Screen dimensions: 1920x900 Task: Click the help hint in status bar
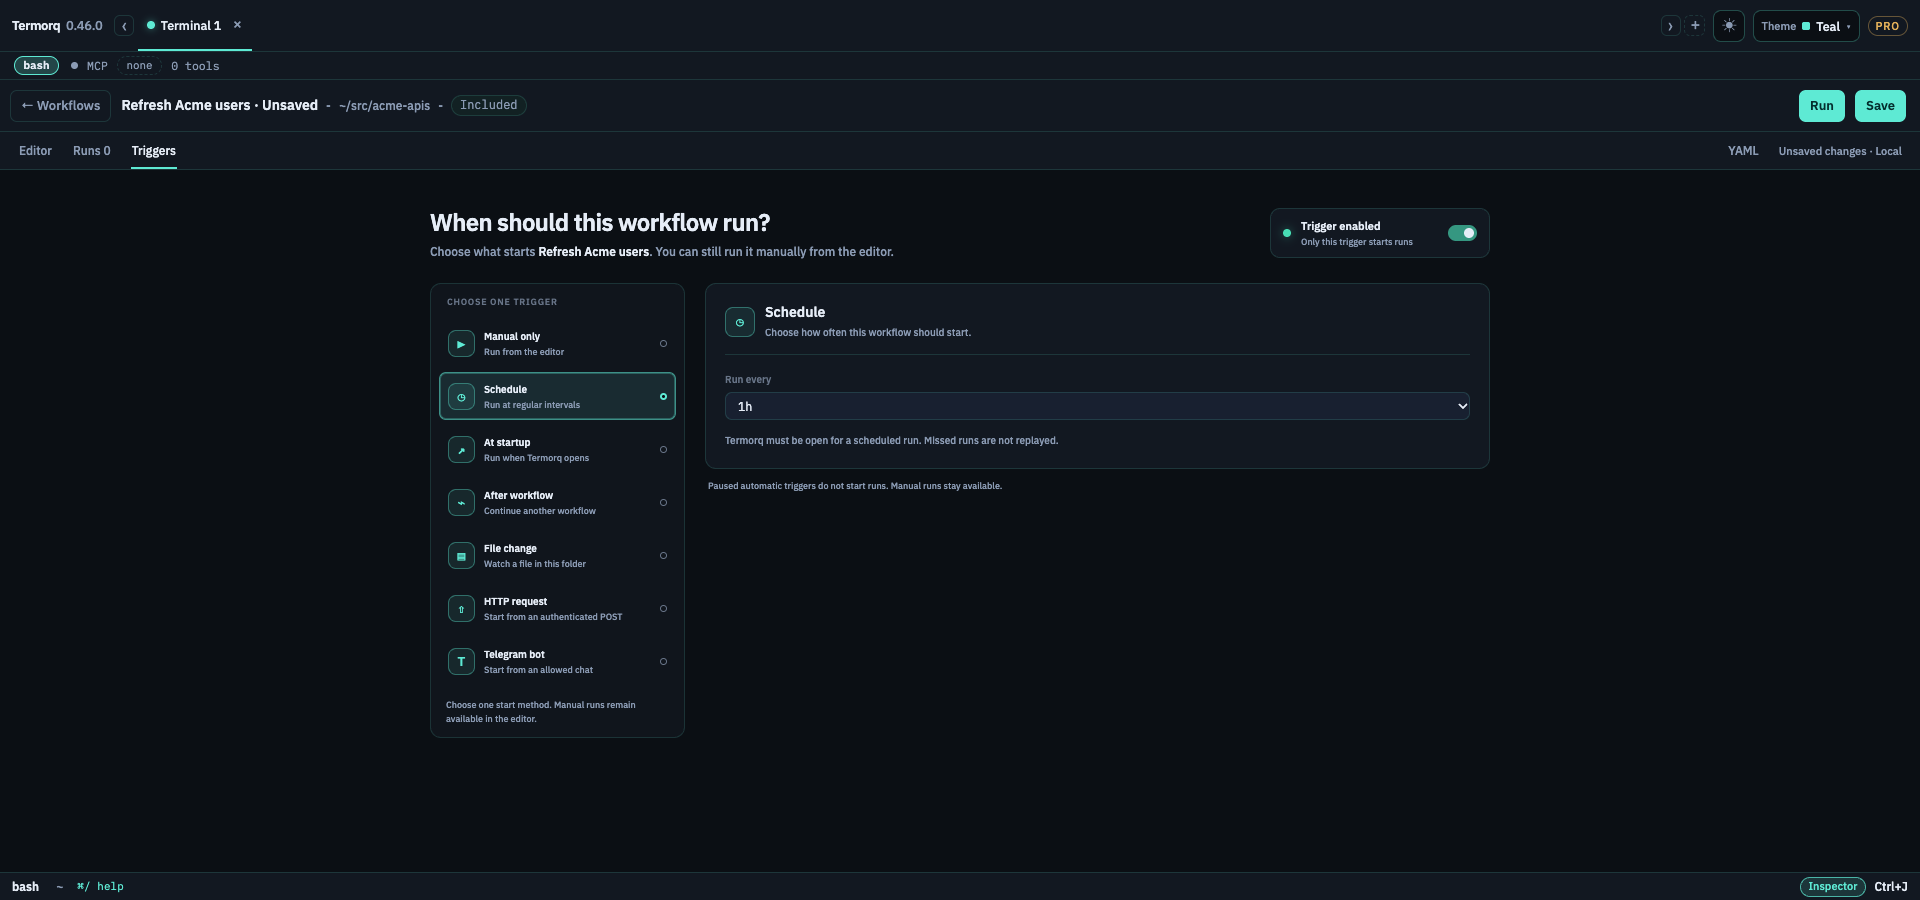(100, 887)
